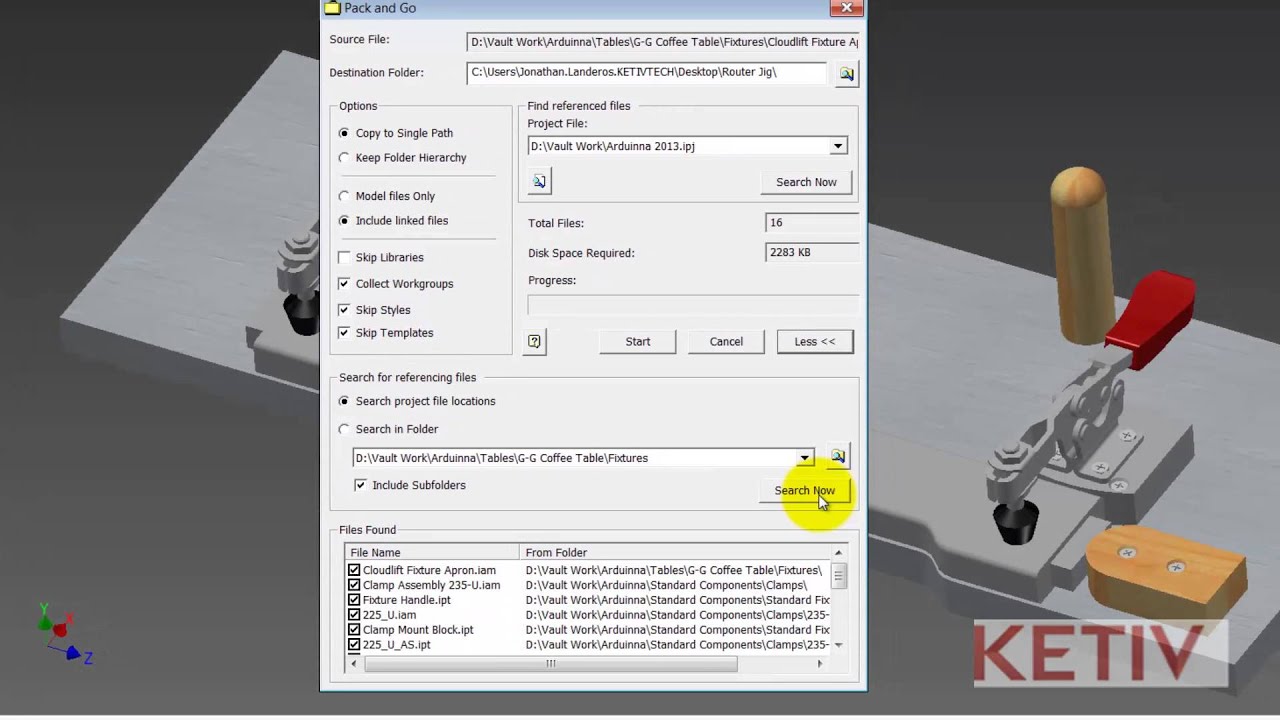
Task: Enable Skip Libraries checkbox
Action: point(344,258)
